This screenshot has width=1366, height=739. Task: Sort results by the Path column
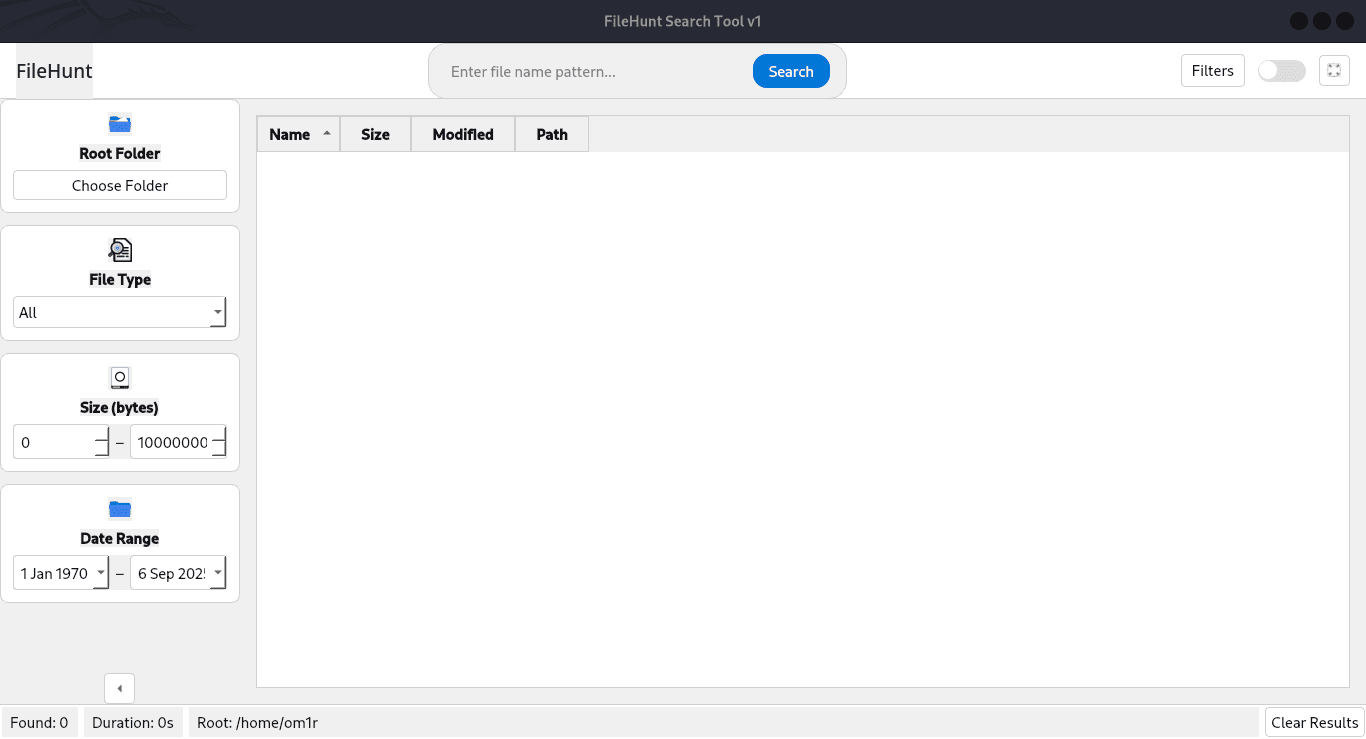click(x=552, y=135)
